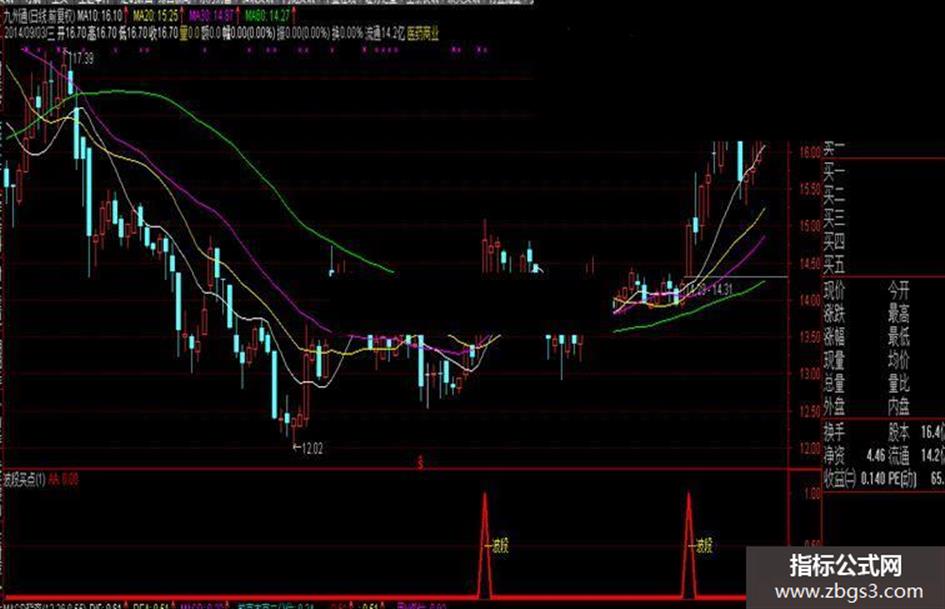Click the 14.00 price axis tick
Viewport: 945px width, 609px height.
coord(809,300)
